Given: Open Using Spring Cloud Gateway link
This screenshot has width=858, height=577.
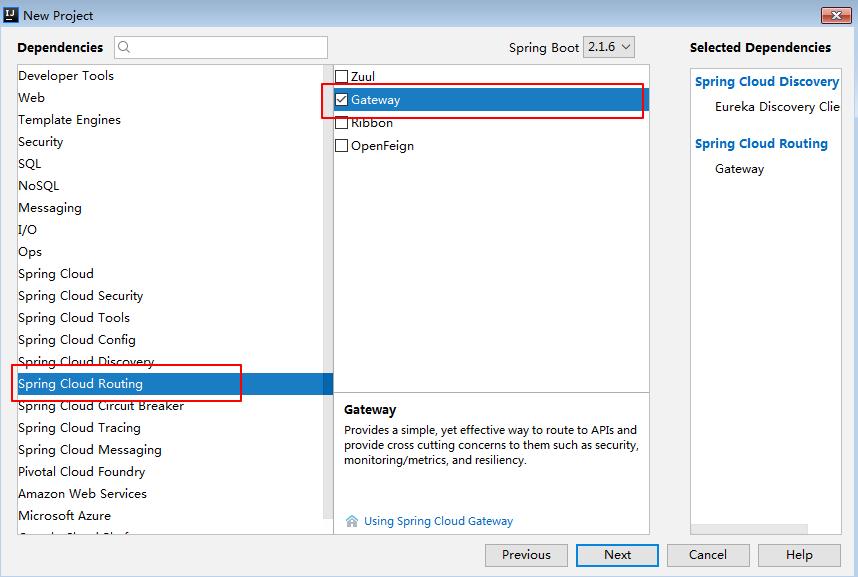Looking at the screenshot, I should click(438, 521).
